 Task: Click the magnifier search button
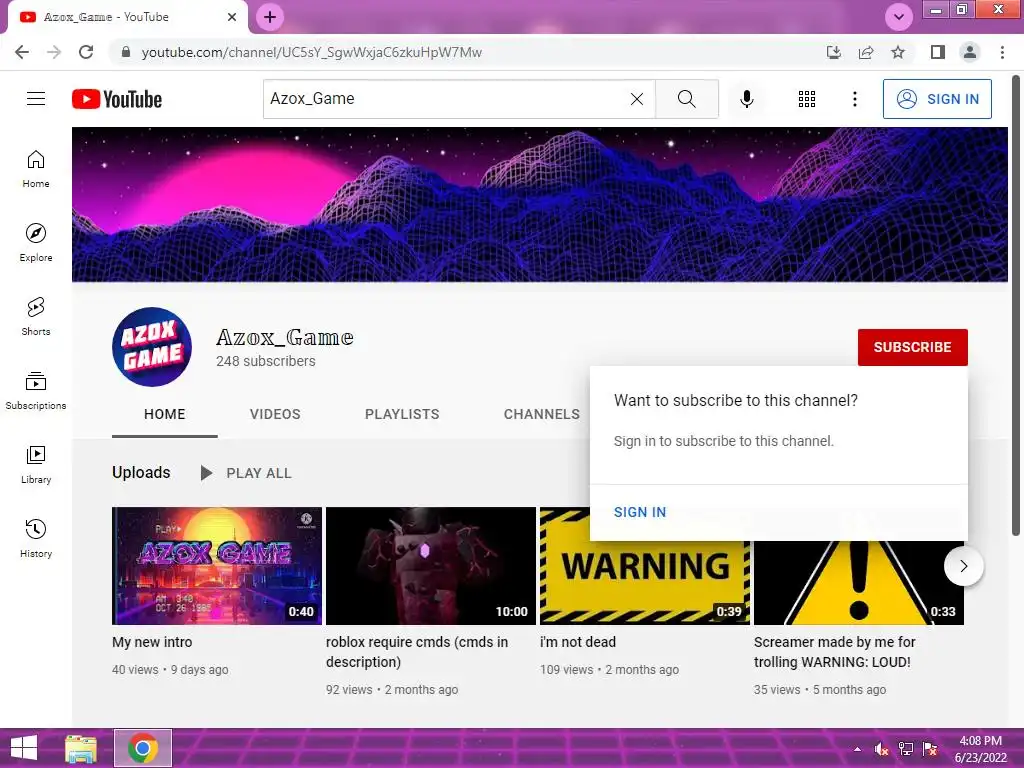(x=686, y=99)
